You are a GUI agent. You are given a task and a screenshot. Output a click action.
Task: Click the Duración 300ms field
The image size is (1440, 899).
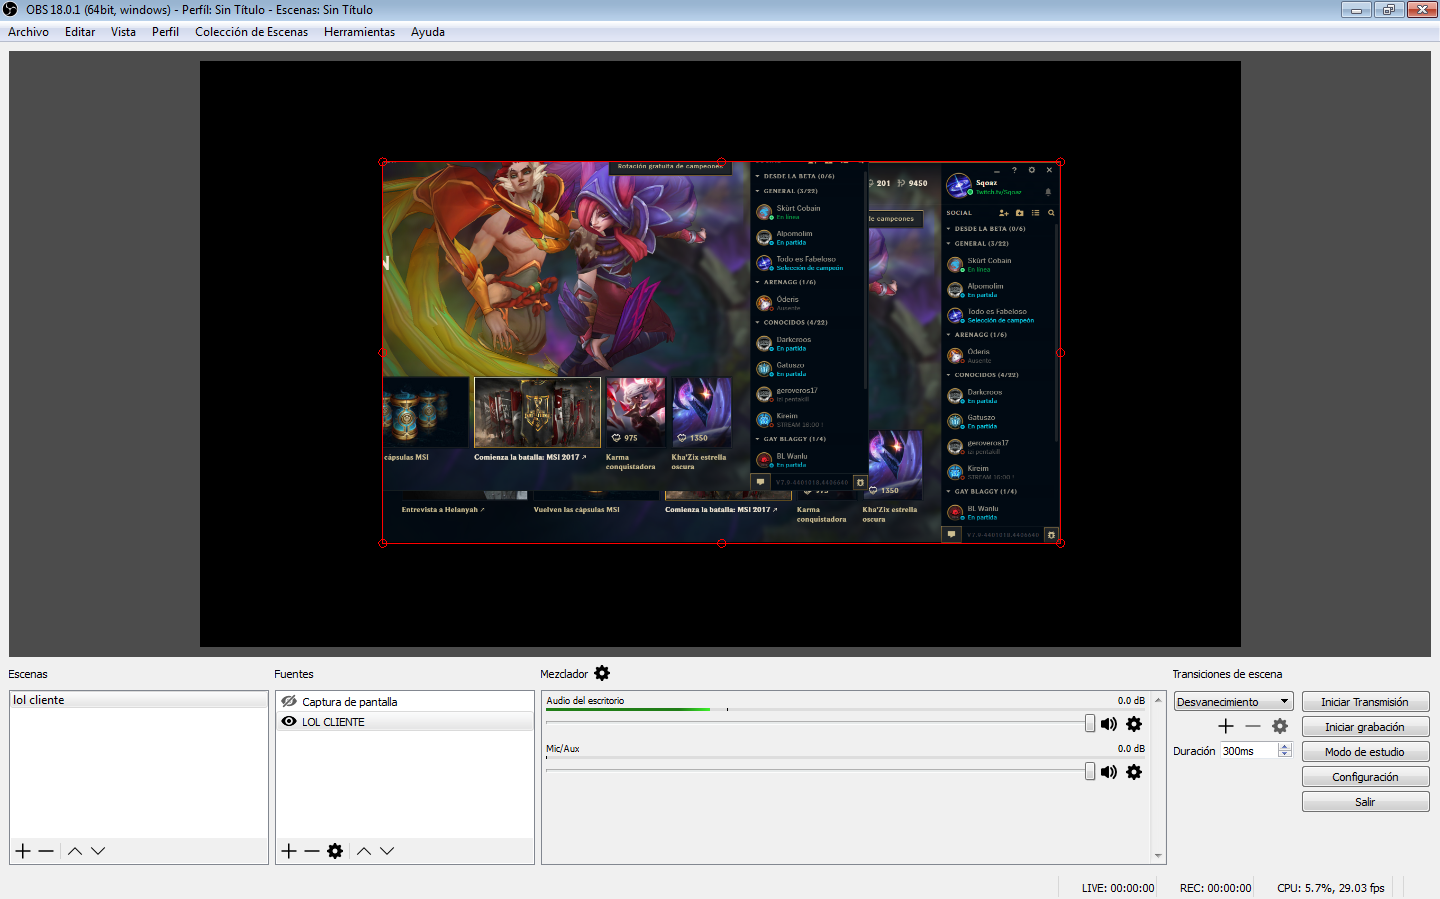coord(1248,751)
